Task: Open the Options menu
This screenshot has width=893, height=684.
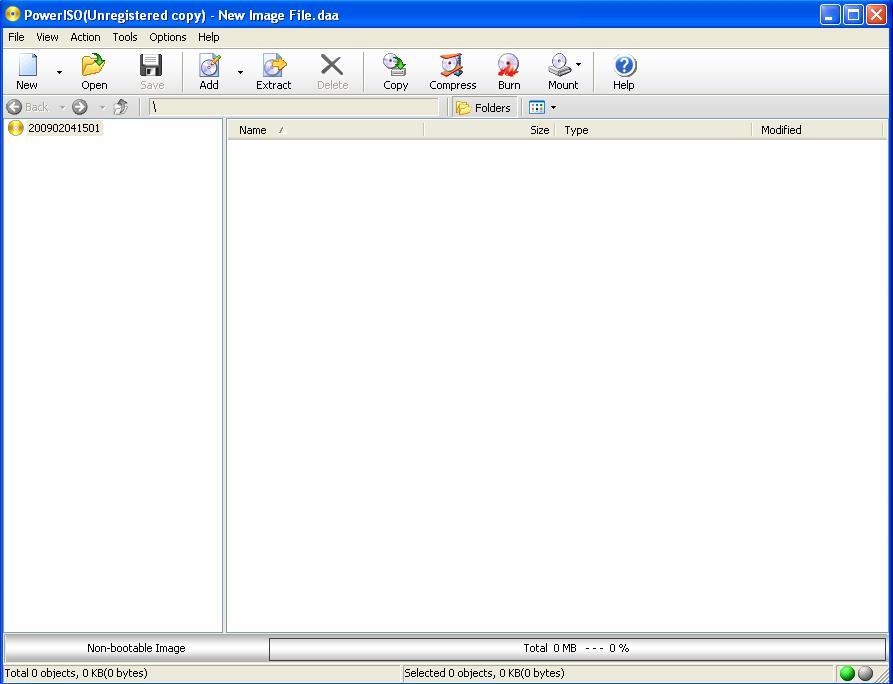Action: [x=167, y=37]
